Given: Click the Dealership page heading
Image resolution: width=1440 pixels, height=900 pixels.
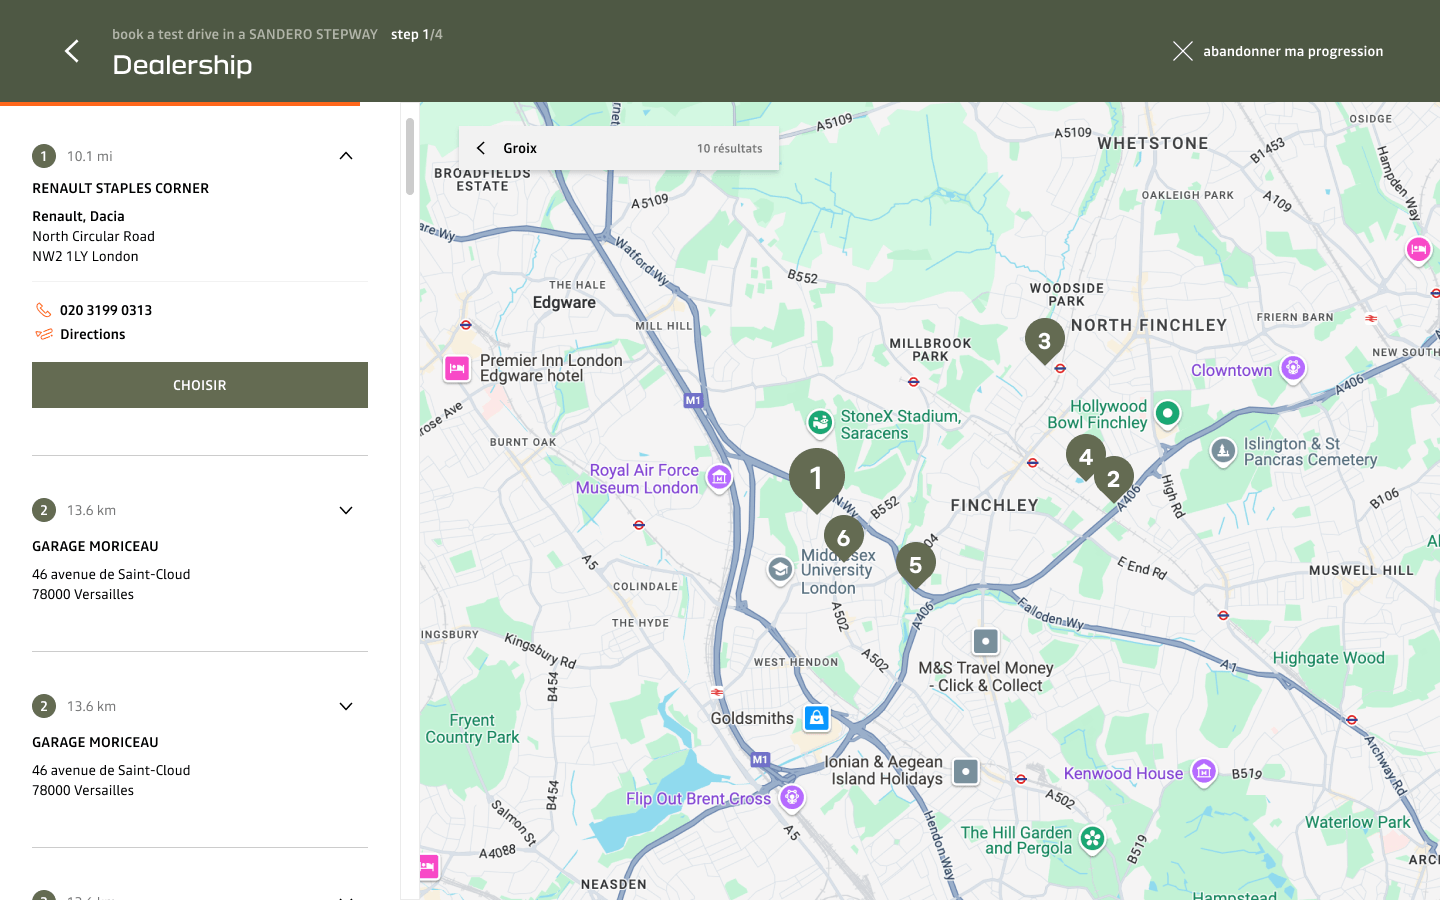Looking at the screenshot, I should [182, 65].
